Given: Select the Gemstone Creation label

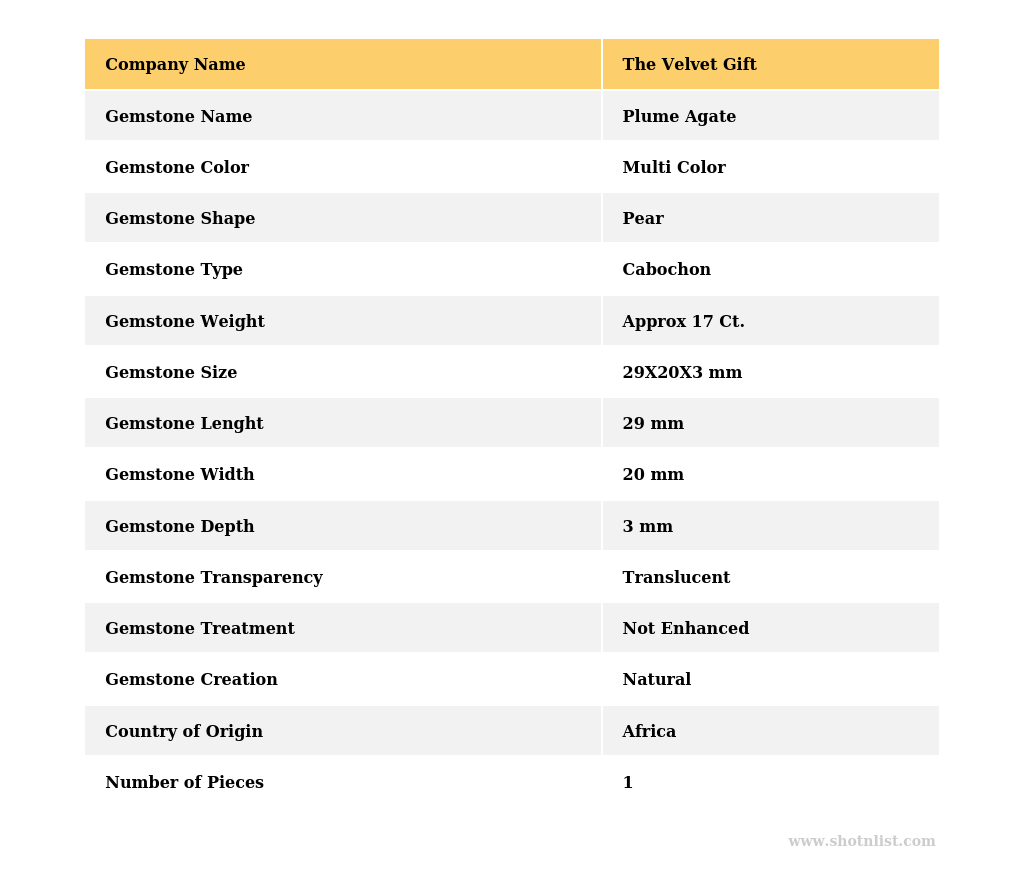Looking at the screenshot, I should pyautogui.click(x=191, y=680).
